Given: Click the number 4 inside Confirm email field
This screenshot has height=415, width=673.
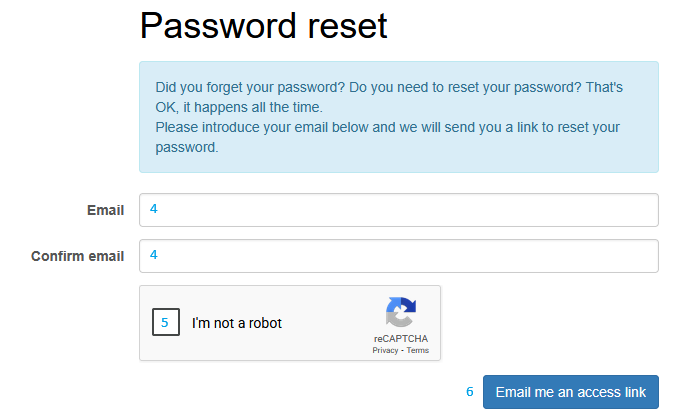Looking at the screenshot, I should (x=154, y=255).
